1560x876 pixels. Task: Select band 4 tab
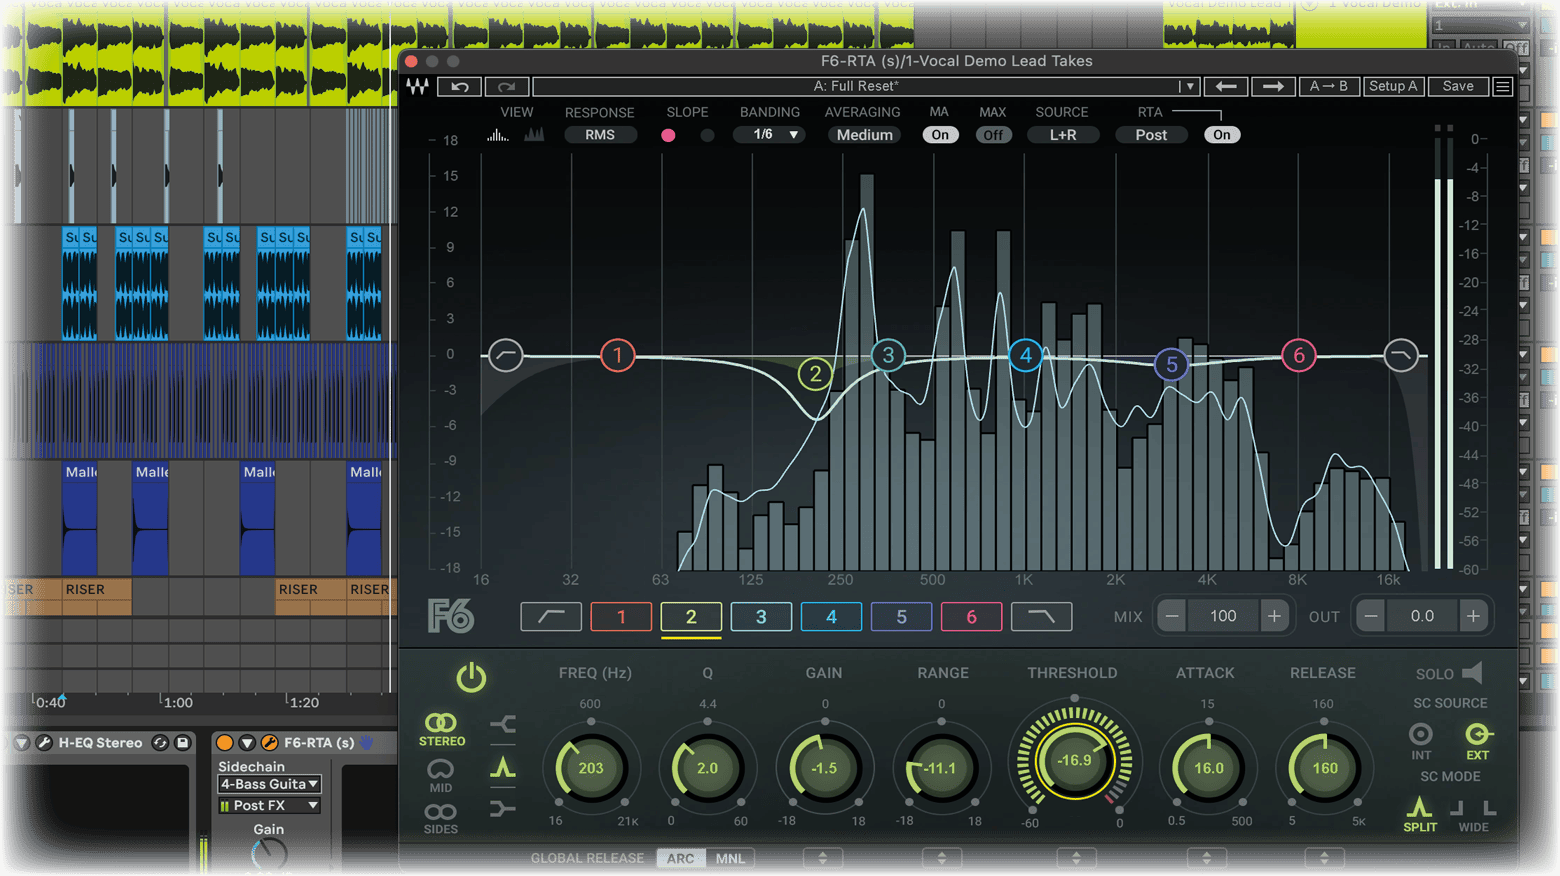[x=831, y=617]
